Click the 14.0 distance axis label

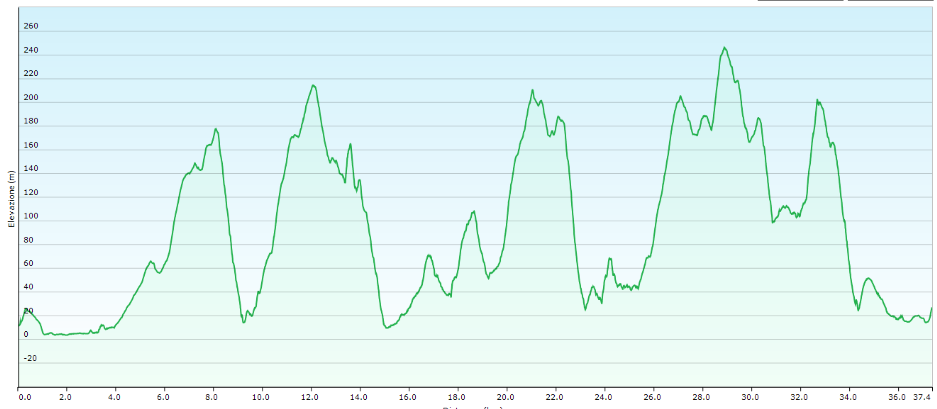pyautogui.click(x=359, y=396)
